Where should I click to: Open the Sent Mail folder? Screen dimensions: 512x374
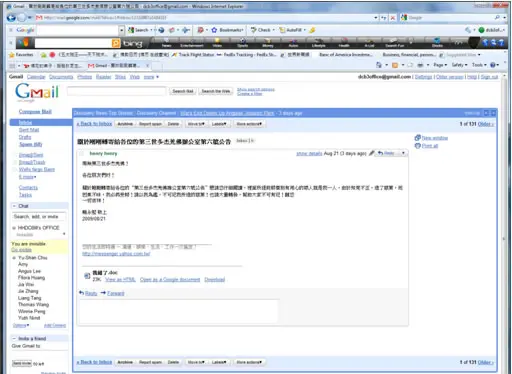[x=29, y=130]
